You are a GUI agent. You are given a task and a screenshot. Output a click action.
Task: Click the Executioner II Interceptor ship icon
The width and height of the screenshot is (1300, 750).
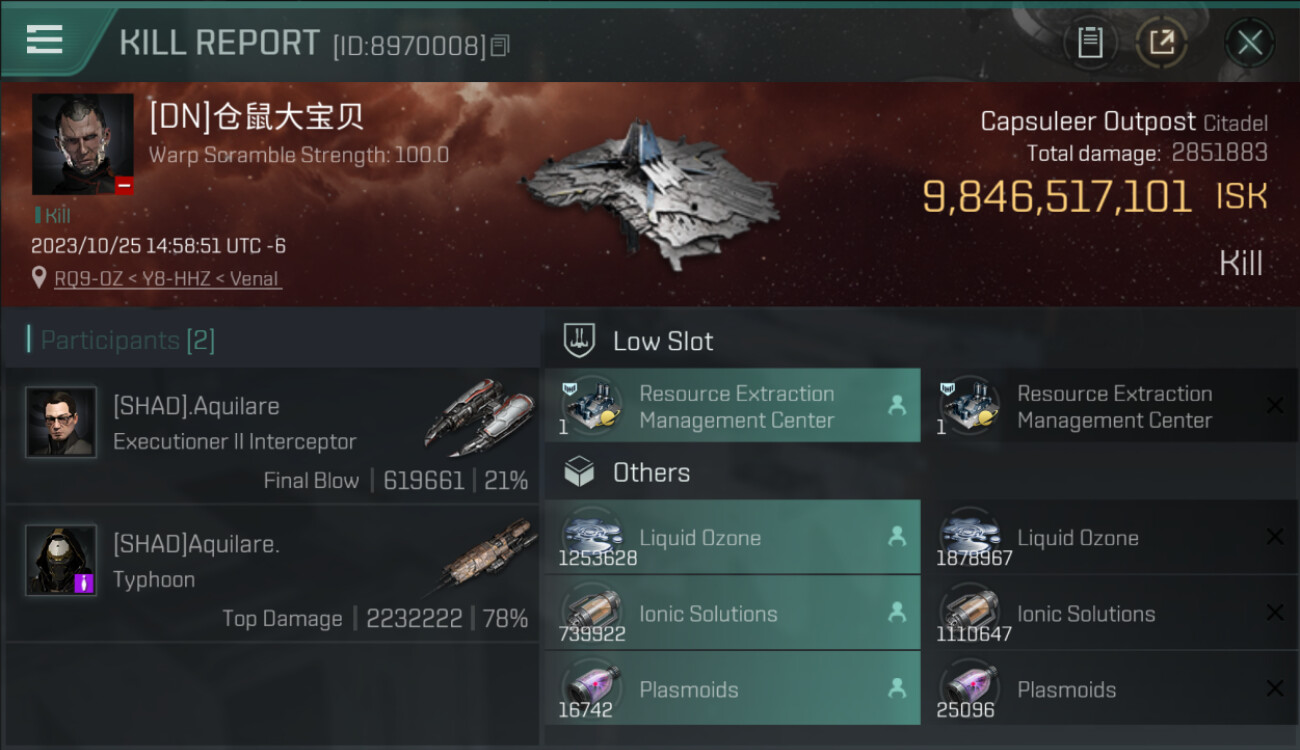tap(478, 418)
